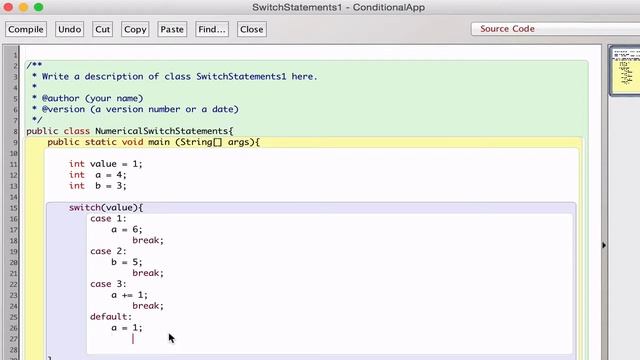Click the 'a += 1;' statement

coord(129,295)
